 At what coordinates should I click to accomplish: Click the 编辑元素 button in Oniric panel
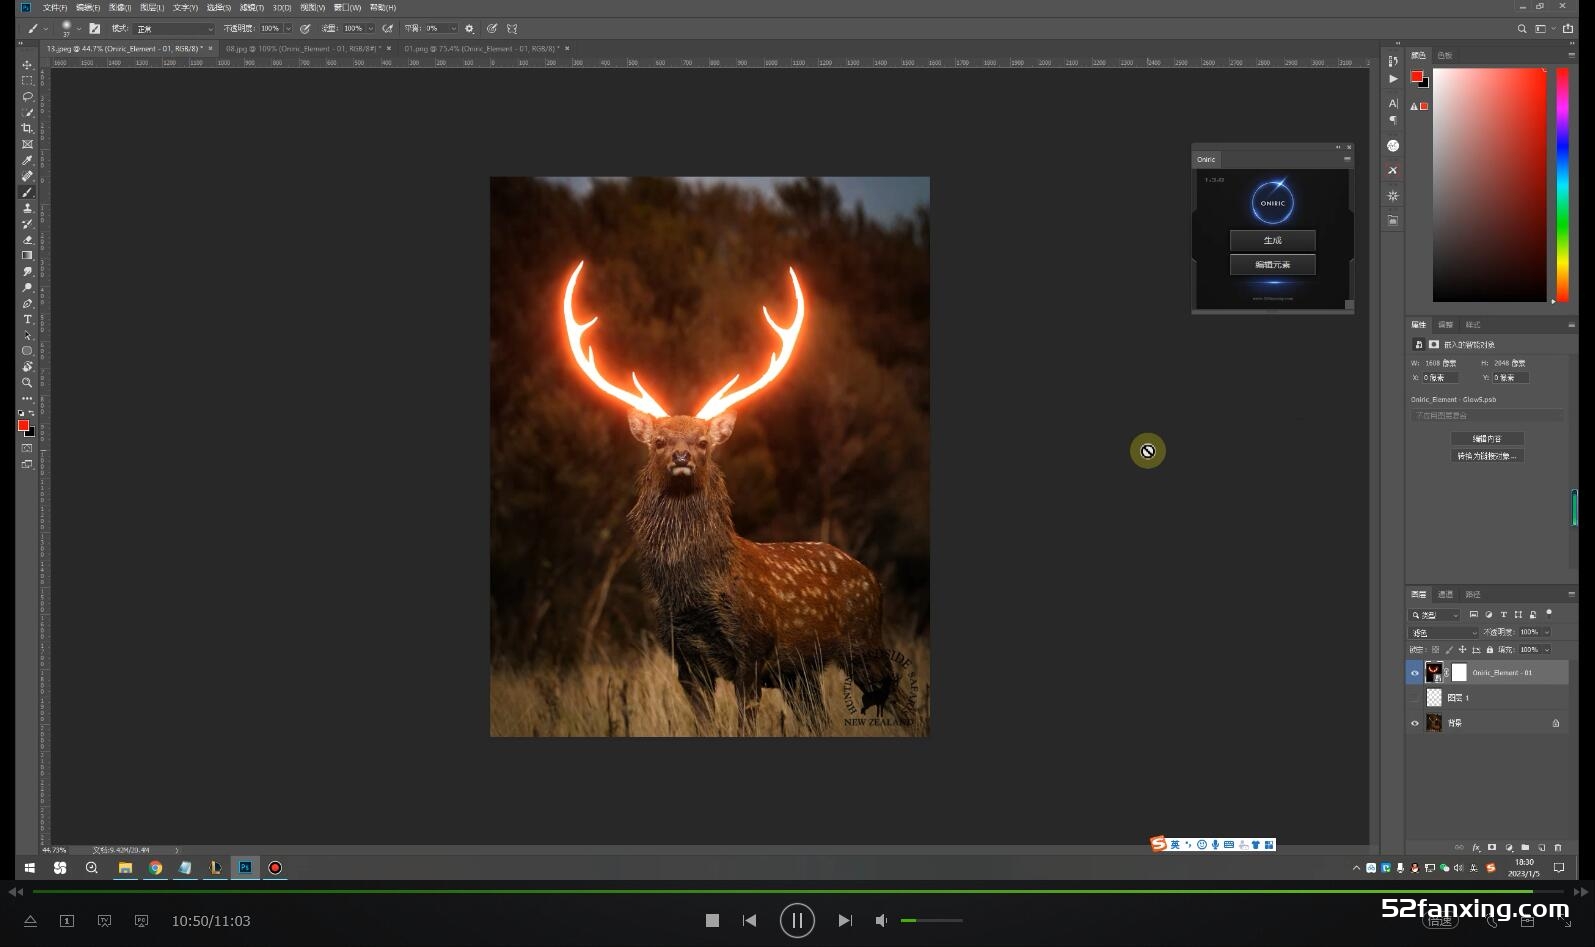coord(1272,264)
